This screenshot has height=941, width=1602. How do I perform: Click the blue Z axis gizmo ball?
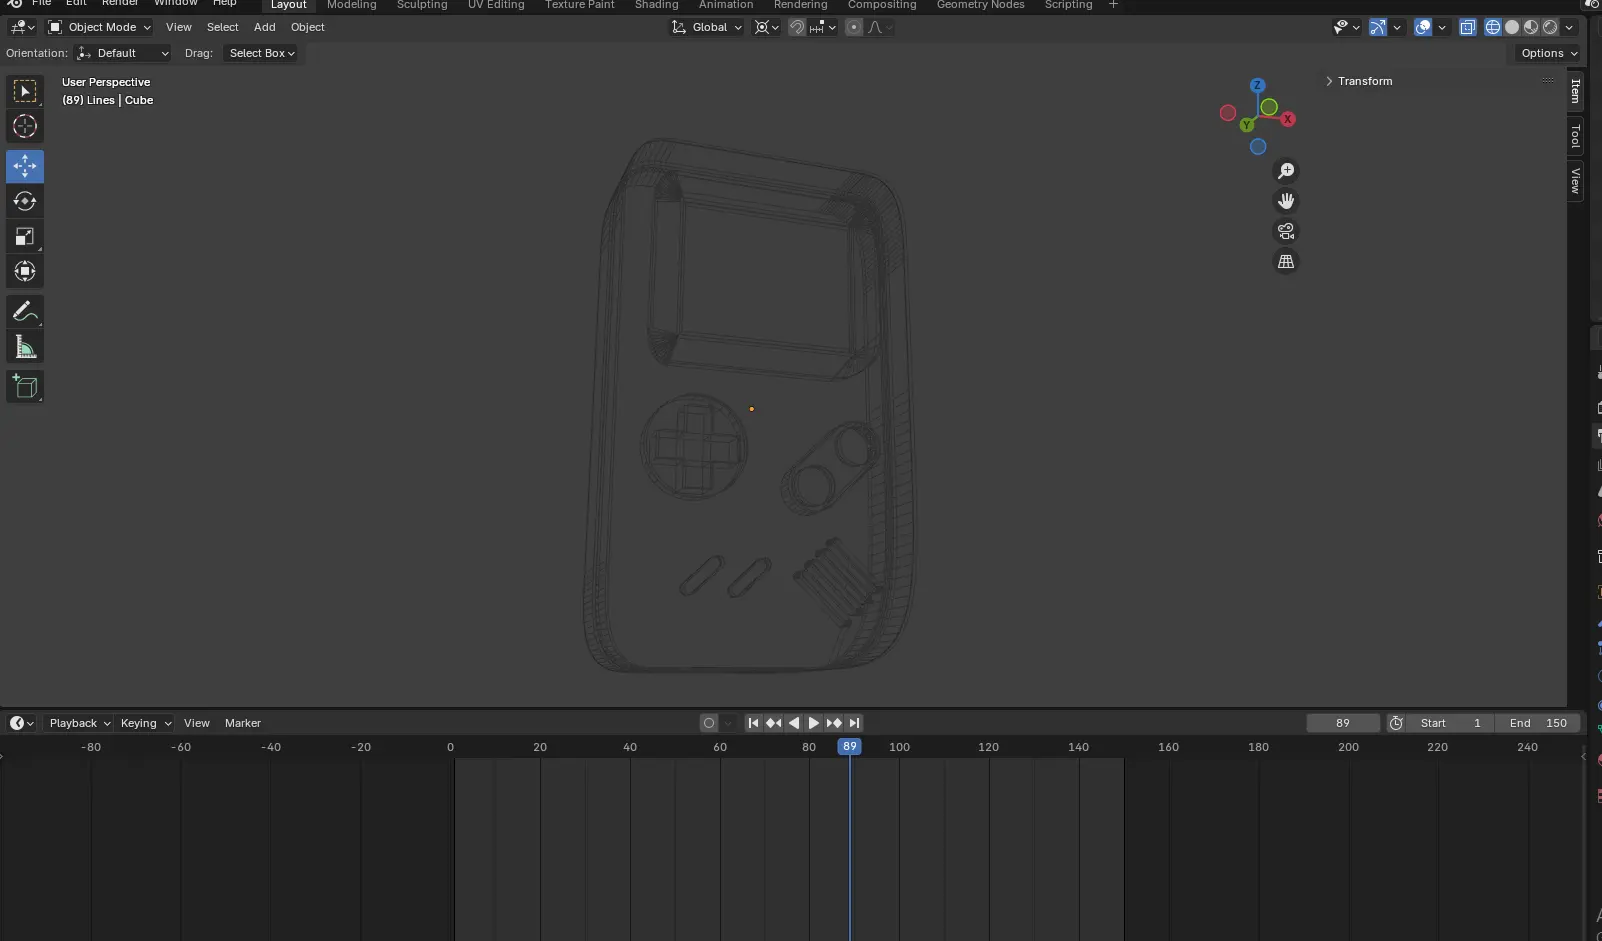(x=1258, y=86)
